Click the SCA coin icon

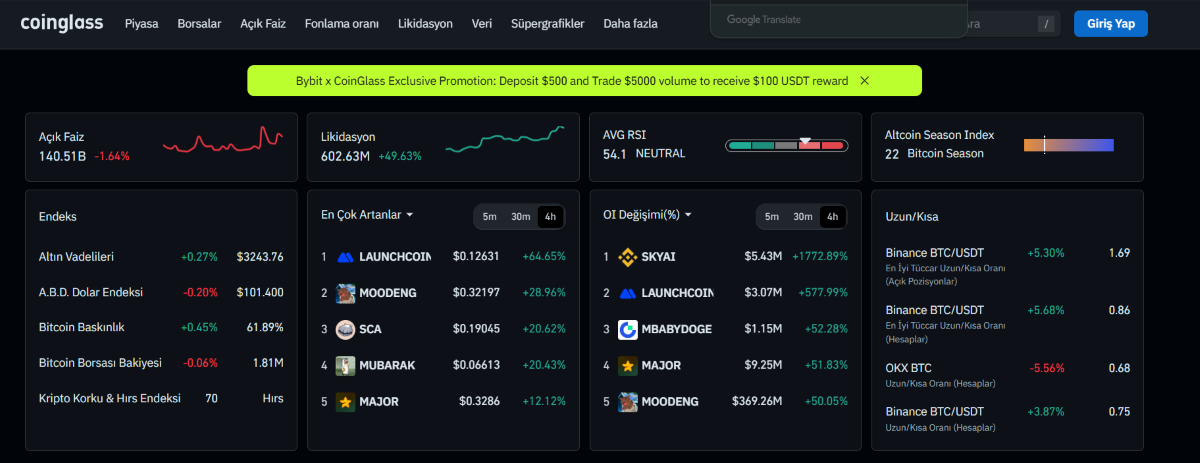345,329
